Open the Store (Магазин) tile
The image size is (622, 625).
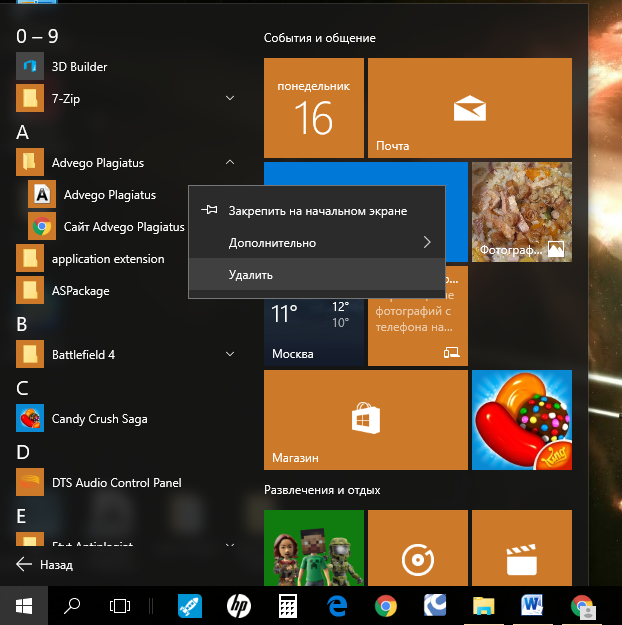pyautogui.click(x=365, y=420)
